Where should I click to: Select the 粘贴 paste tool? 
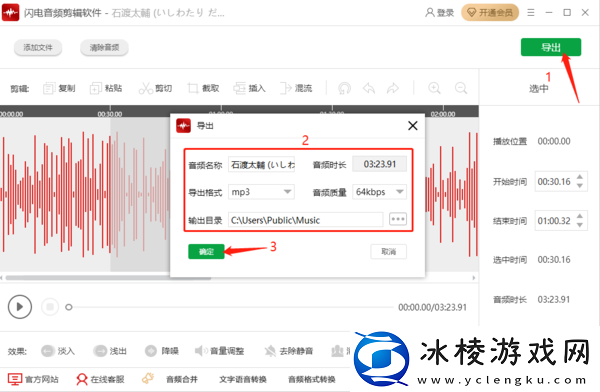(x=106, y=88)
